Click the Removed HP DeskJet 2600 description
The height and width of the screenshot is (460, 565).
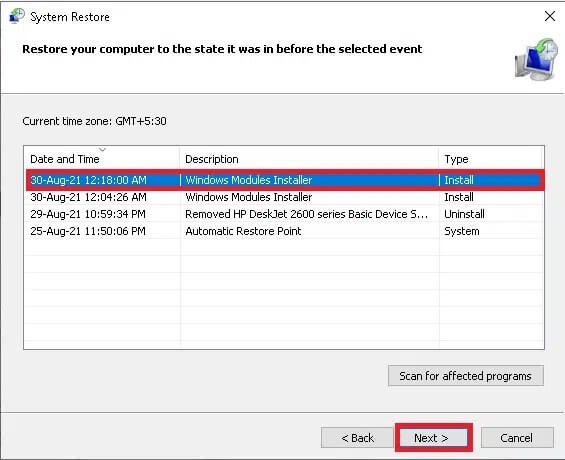[x=306, y=214]
